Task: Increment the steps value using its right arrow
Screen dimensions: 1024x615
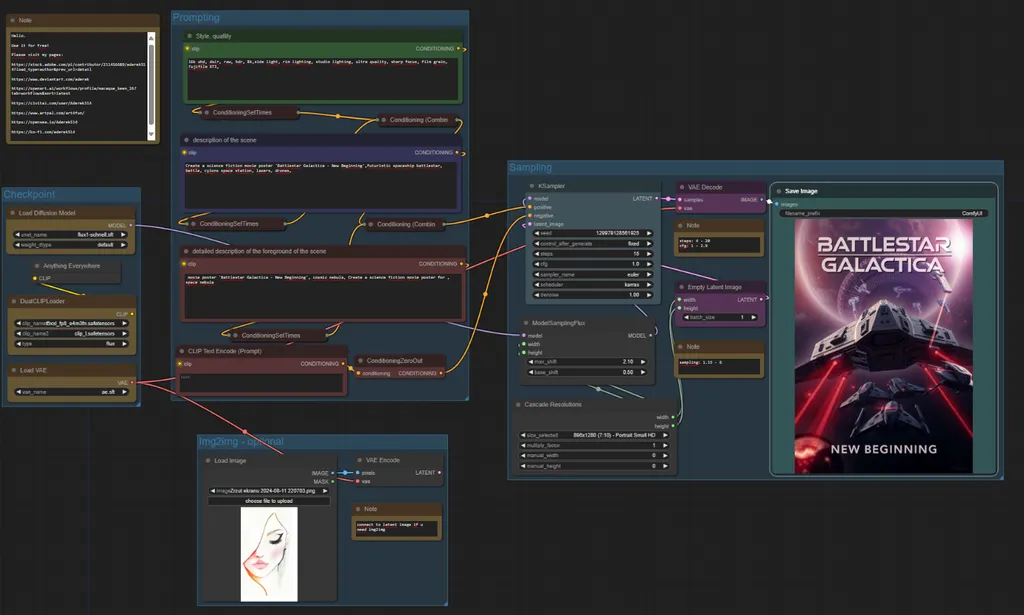Action: [649, 254]
